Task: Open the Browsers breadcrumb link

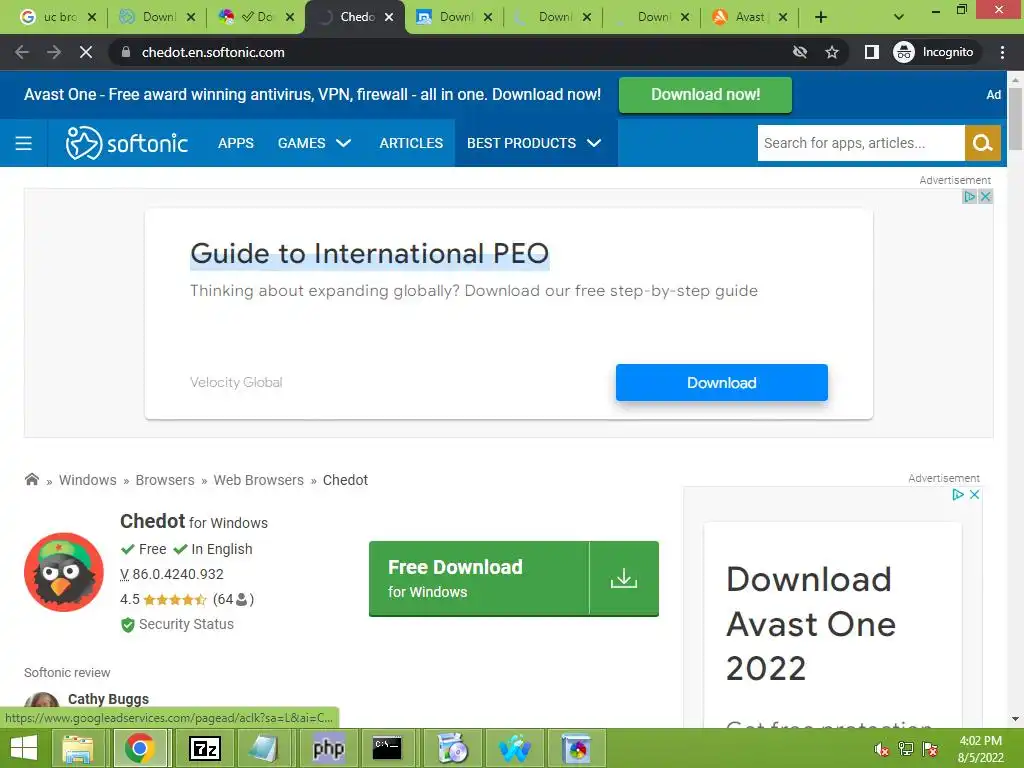Action: (x=165, y=480)
